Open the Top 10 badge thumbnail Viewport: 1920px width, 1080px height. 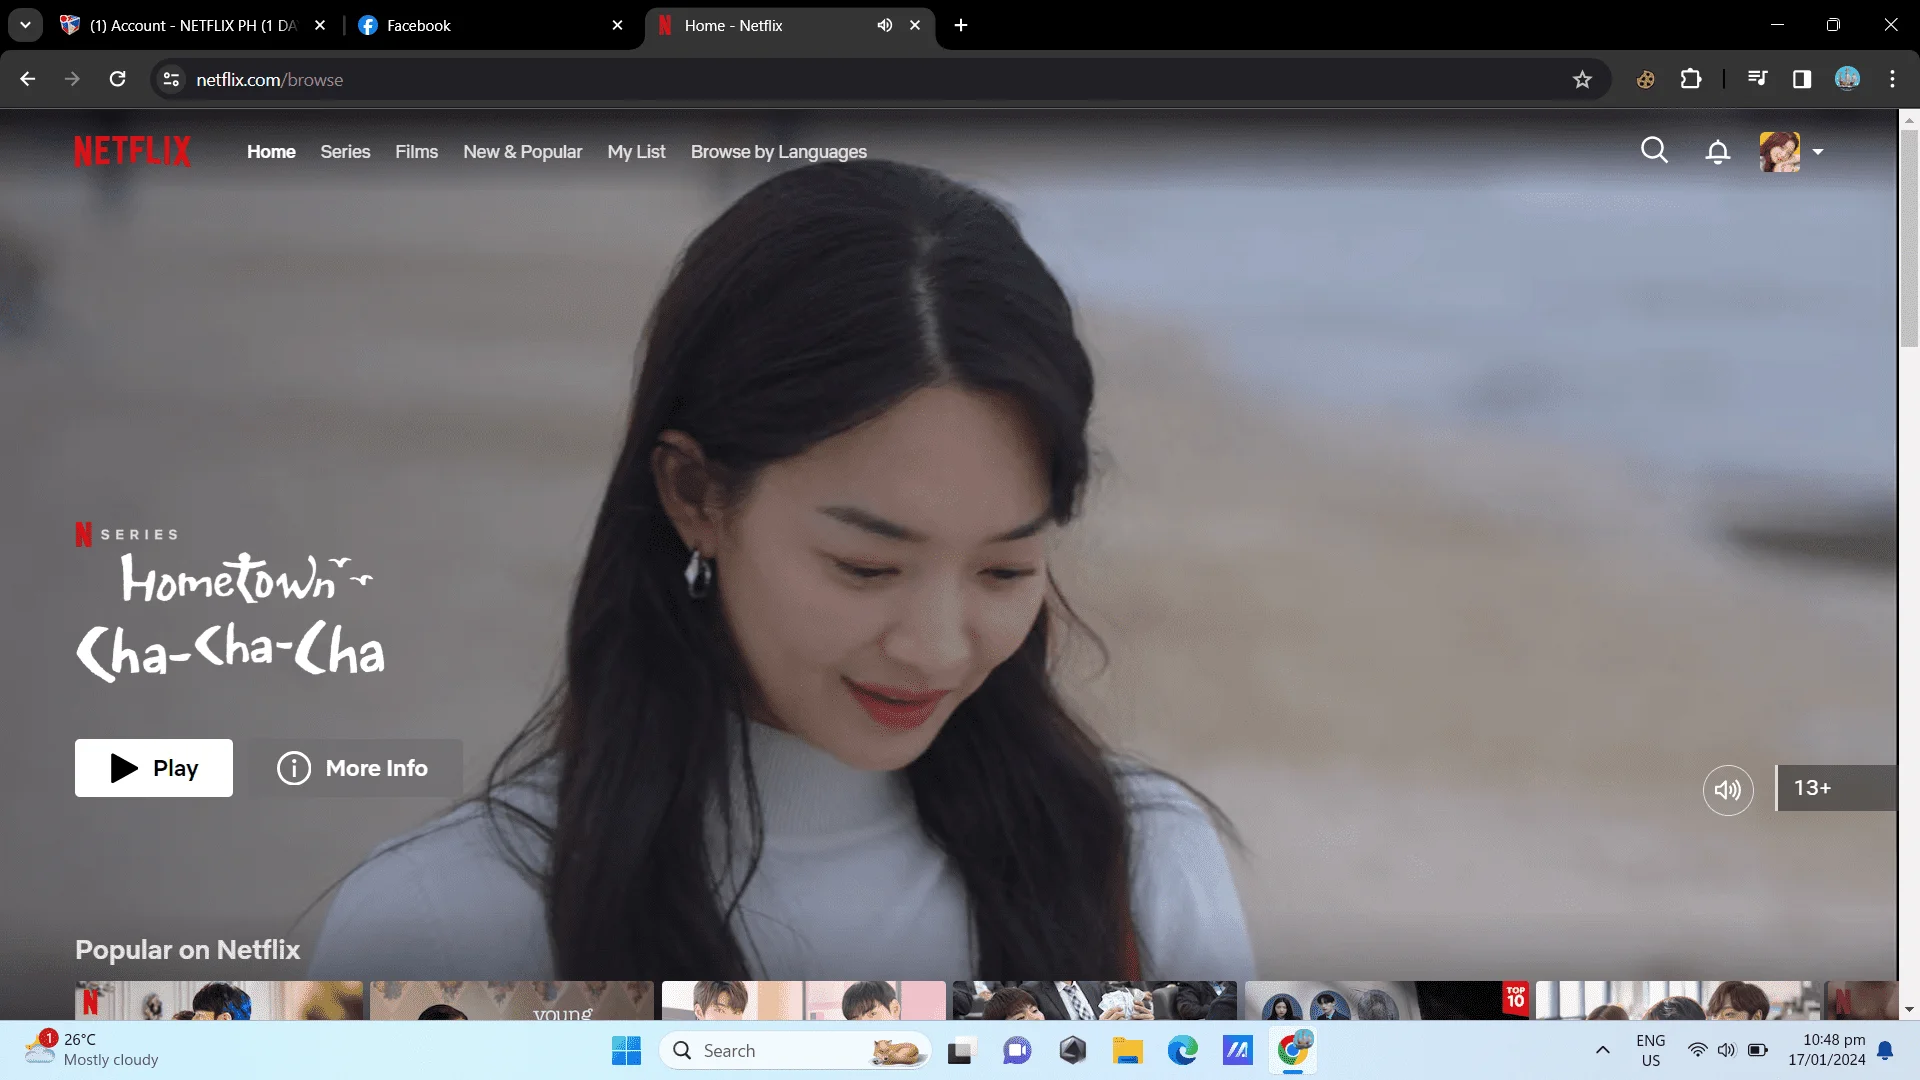click(1387, 1000)
